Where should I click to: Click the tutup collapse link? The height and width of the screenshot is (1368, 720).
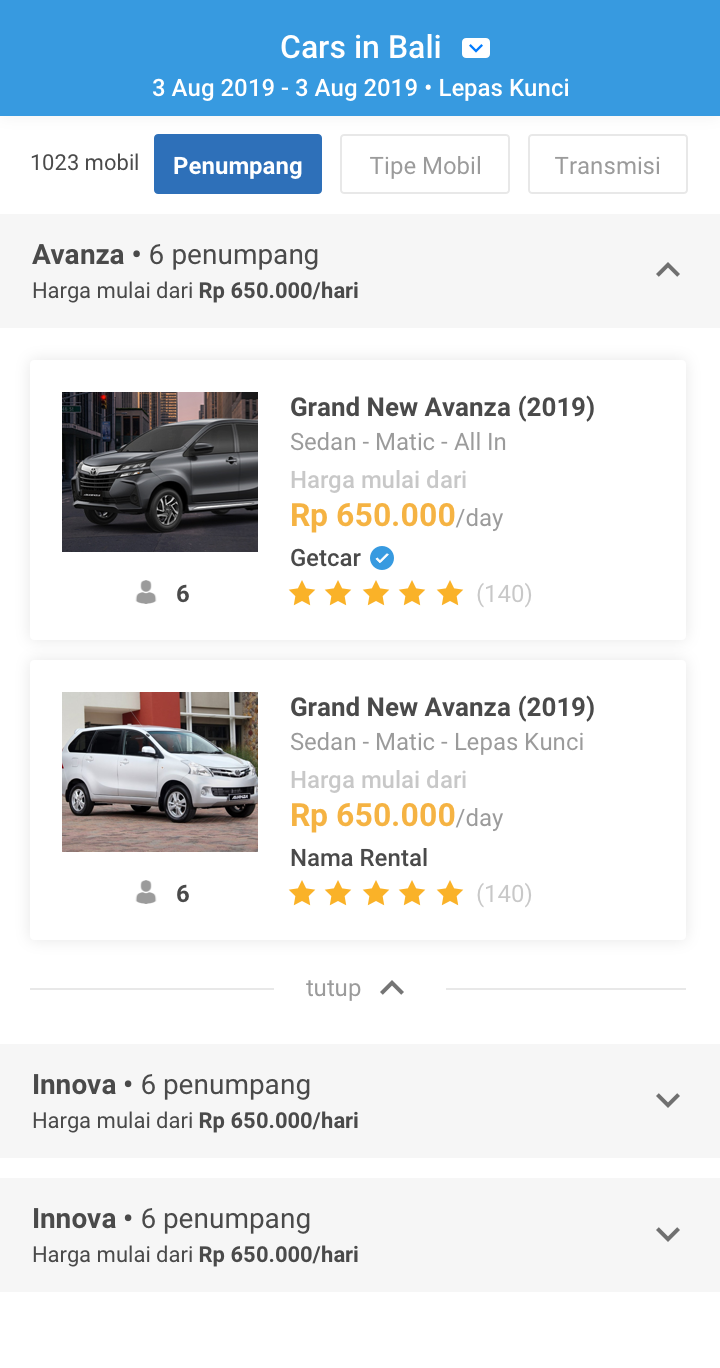pyautogui.click(x=333, y=988)
